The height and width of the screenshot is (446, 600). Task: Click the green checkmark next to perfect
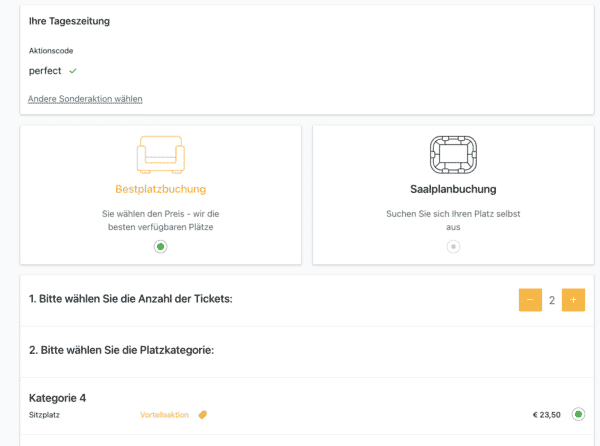point(73,71)
